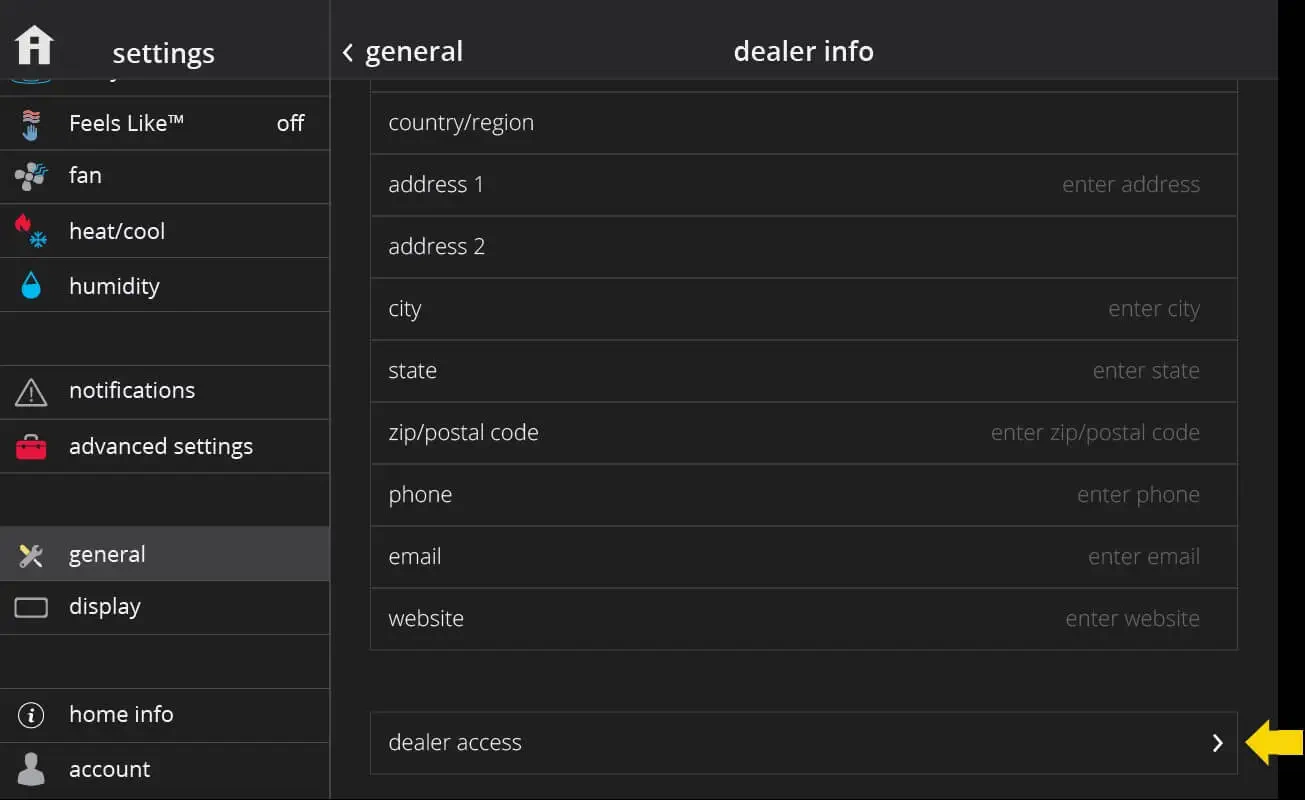Open fan settings via fan icon
The image size is (1305, 800).
pos(31,177)
